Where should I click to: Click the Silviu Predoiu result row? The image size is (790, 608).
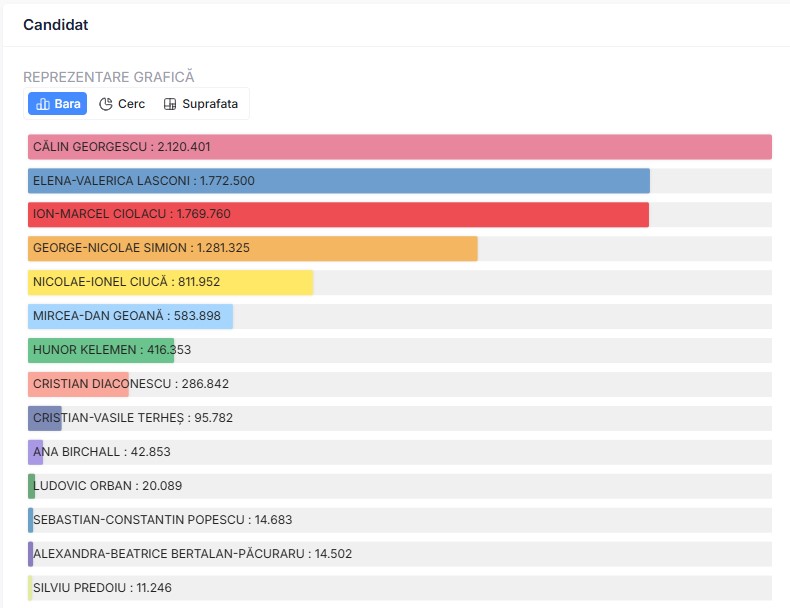[x=400, y=589]
